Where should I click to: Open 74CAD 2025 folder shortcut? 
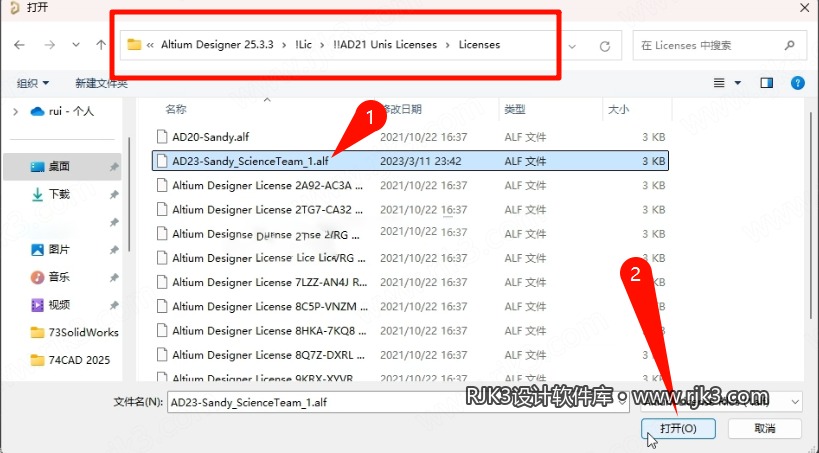(x=71, y=360)
